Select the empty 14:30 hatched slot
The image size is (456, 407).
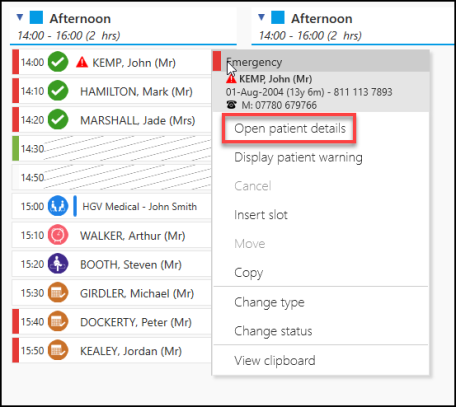coord(112,148)
